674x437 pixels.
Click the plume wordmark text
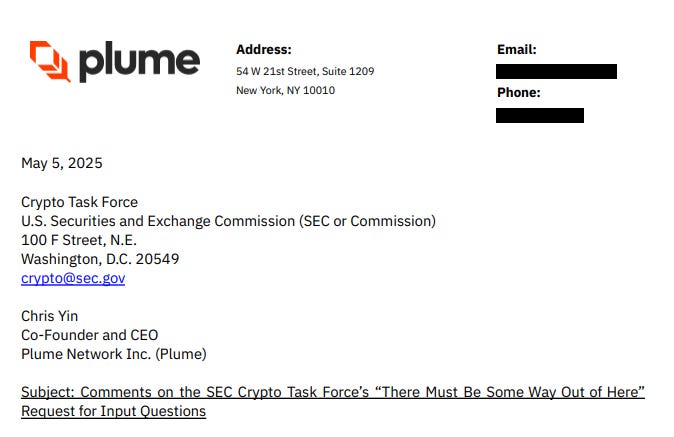140,61
